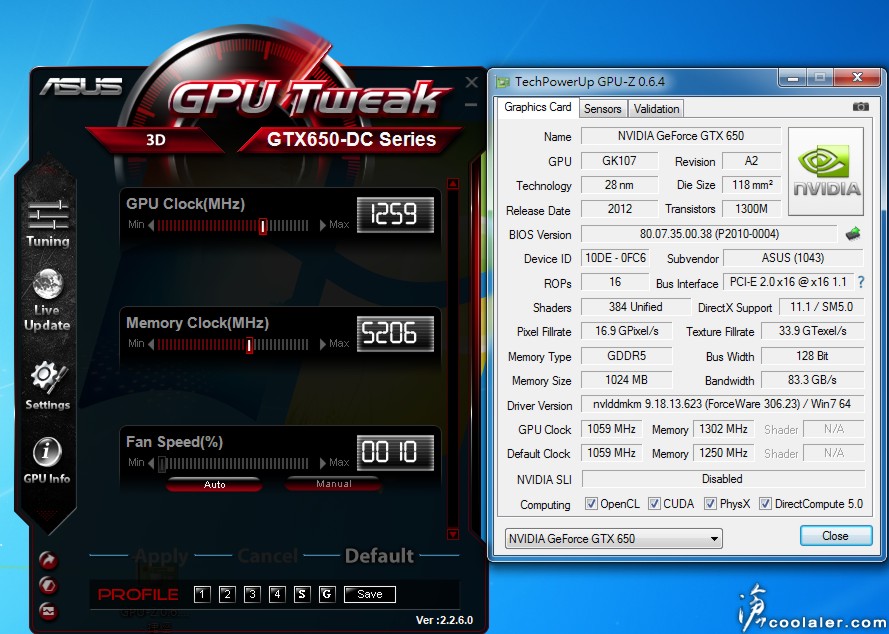Load profile 2
This screenshot has height=634, width=889.
(227, 594)
